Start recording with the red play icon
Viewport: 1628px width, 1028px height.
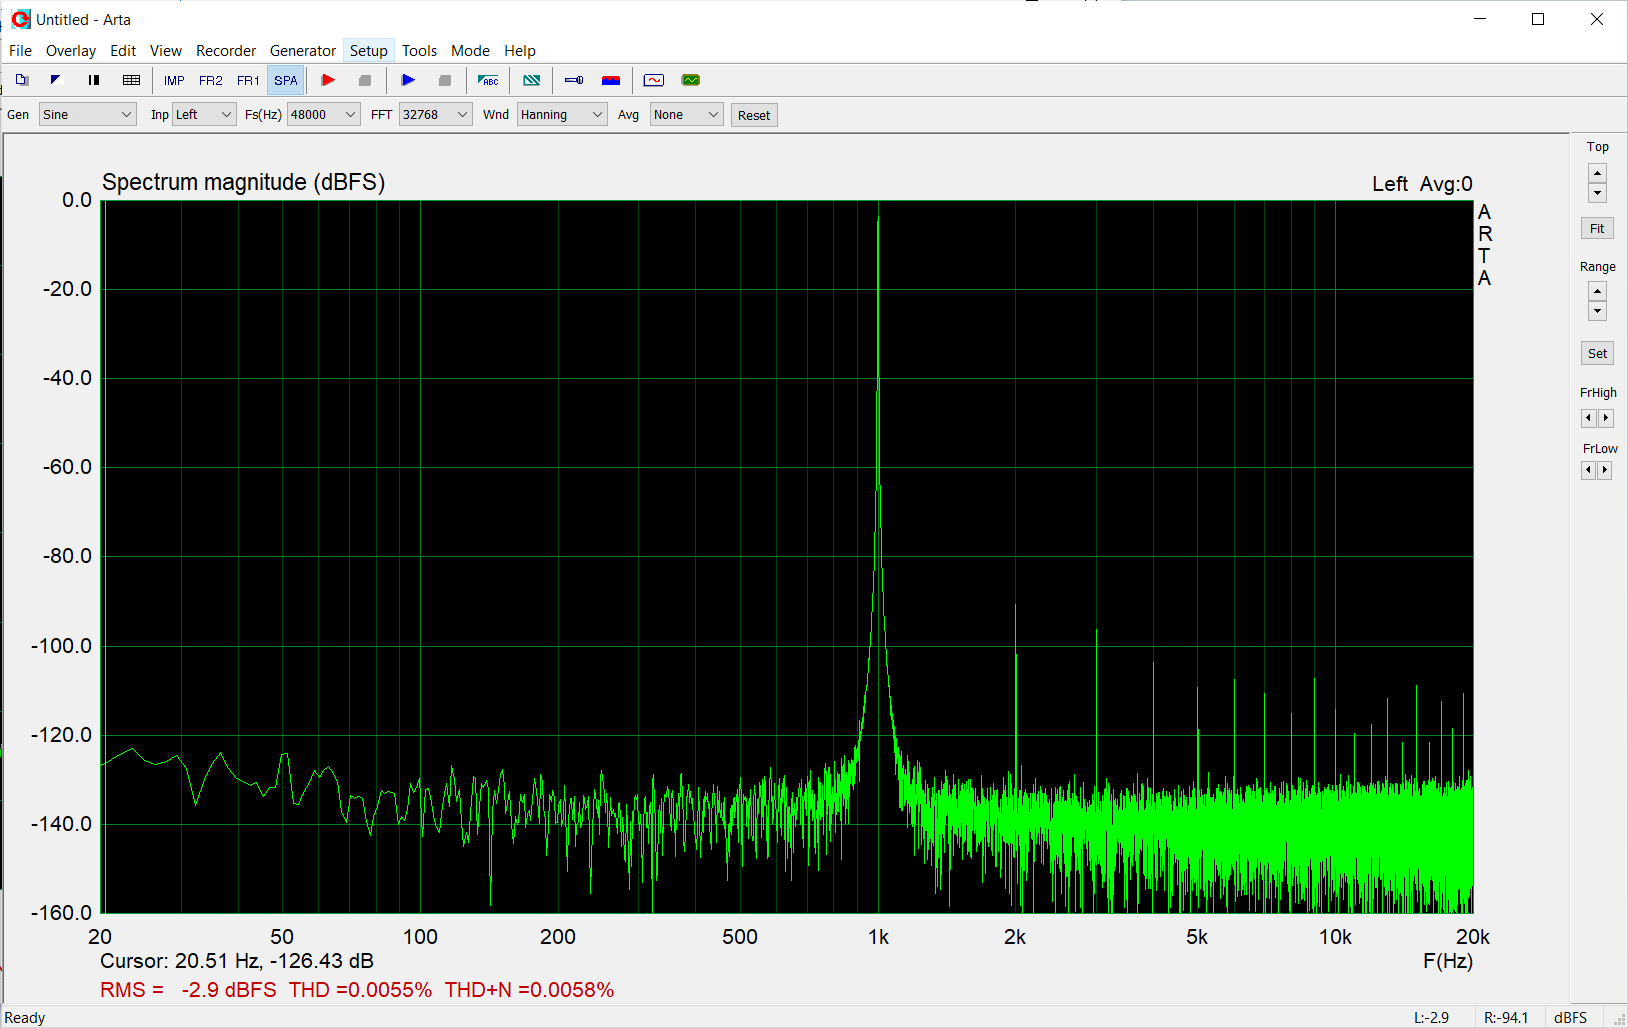(x=328, y=80)
